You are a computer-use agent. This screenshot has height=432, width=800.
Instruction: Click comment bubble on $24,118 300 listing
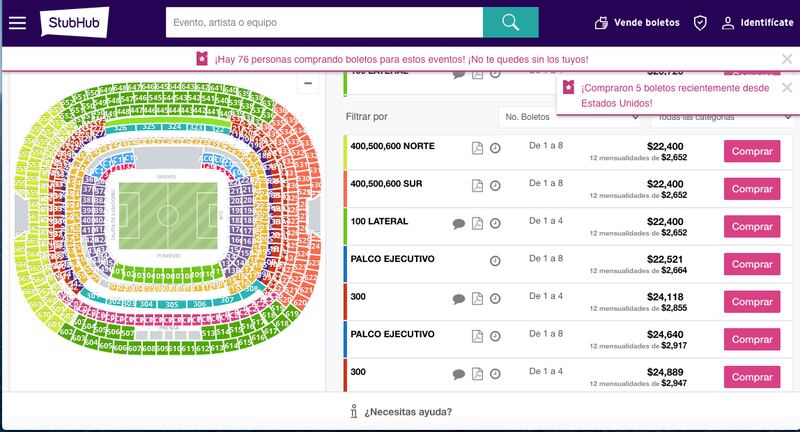(459, 299)
